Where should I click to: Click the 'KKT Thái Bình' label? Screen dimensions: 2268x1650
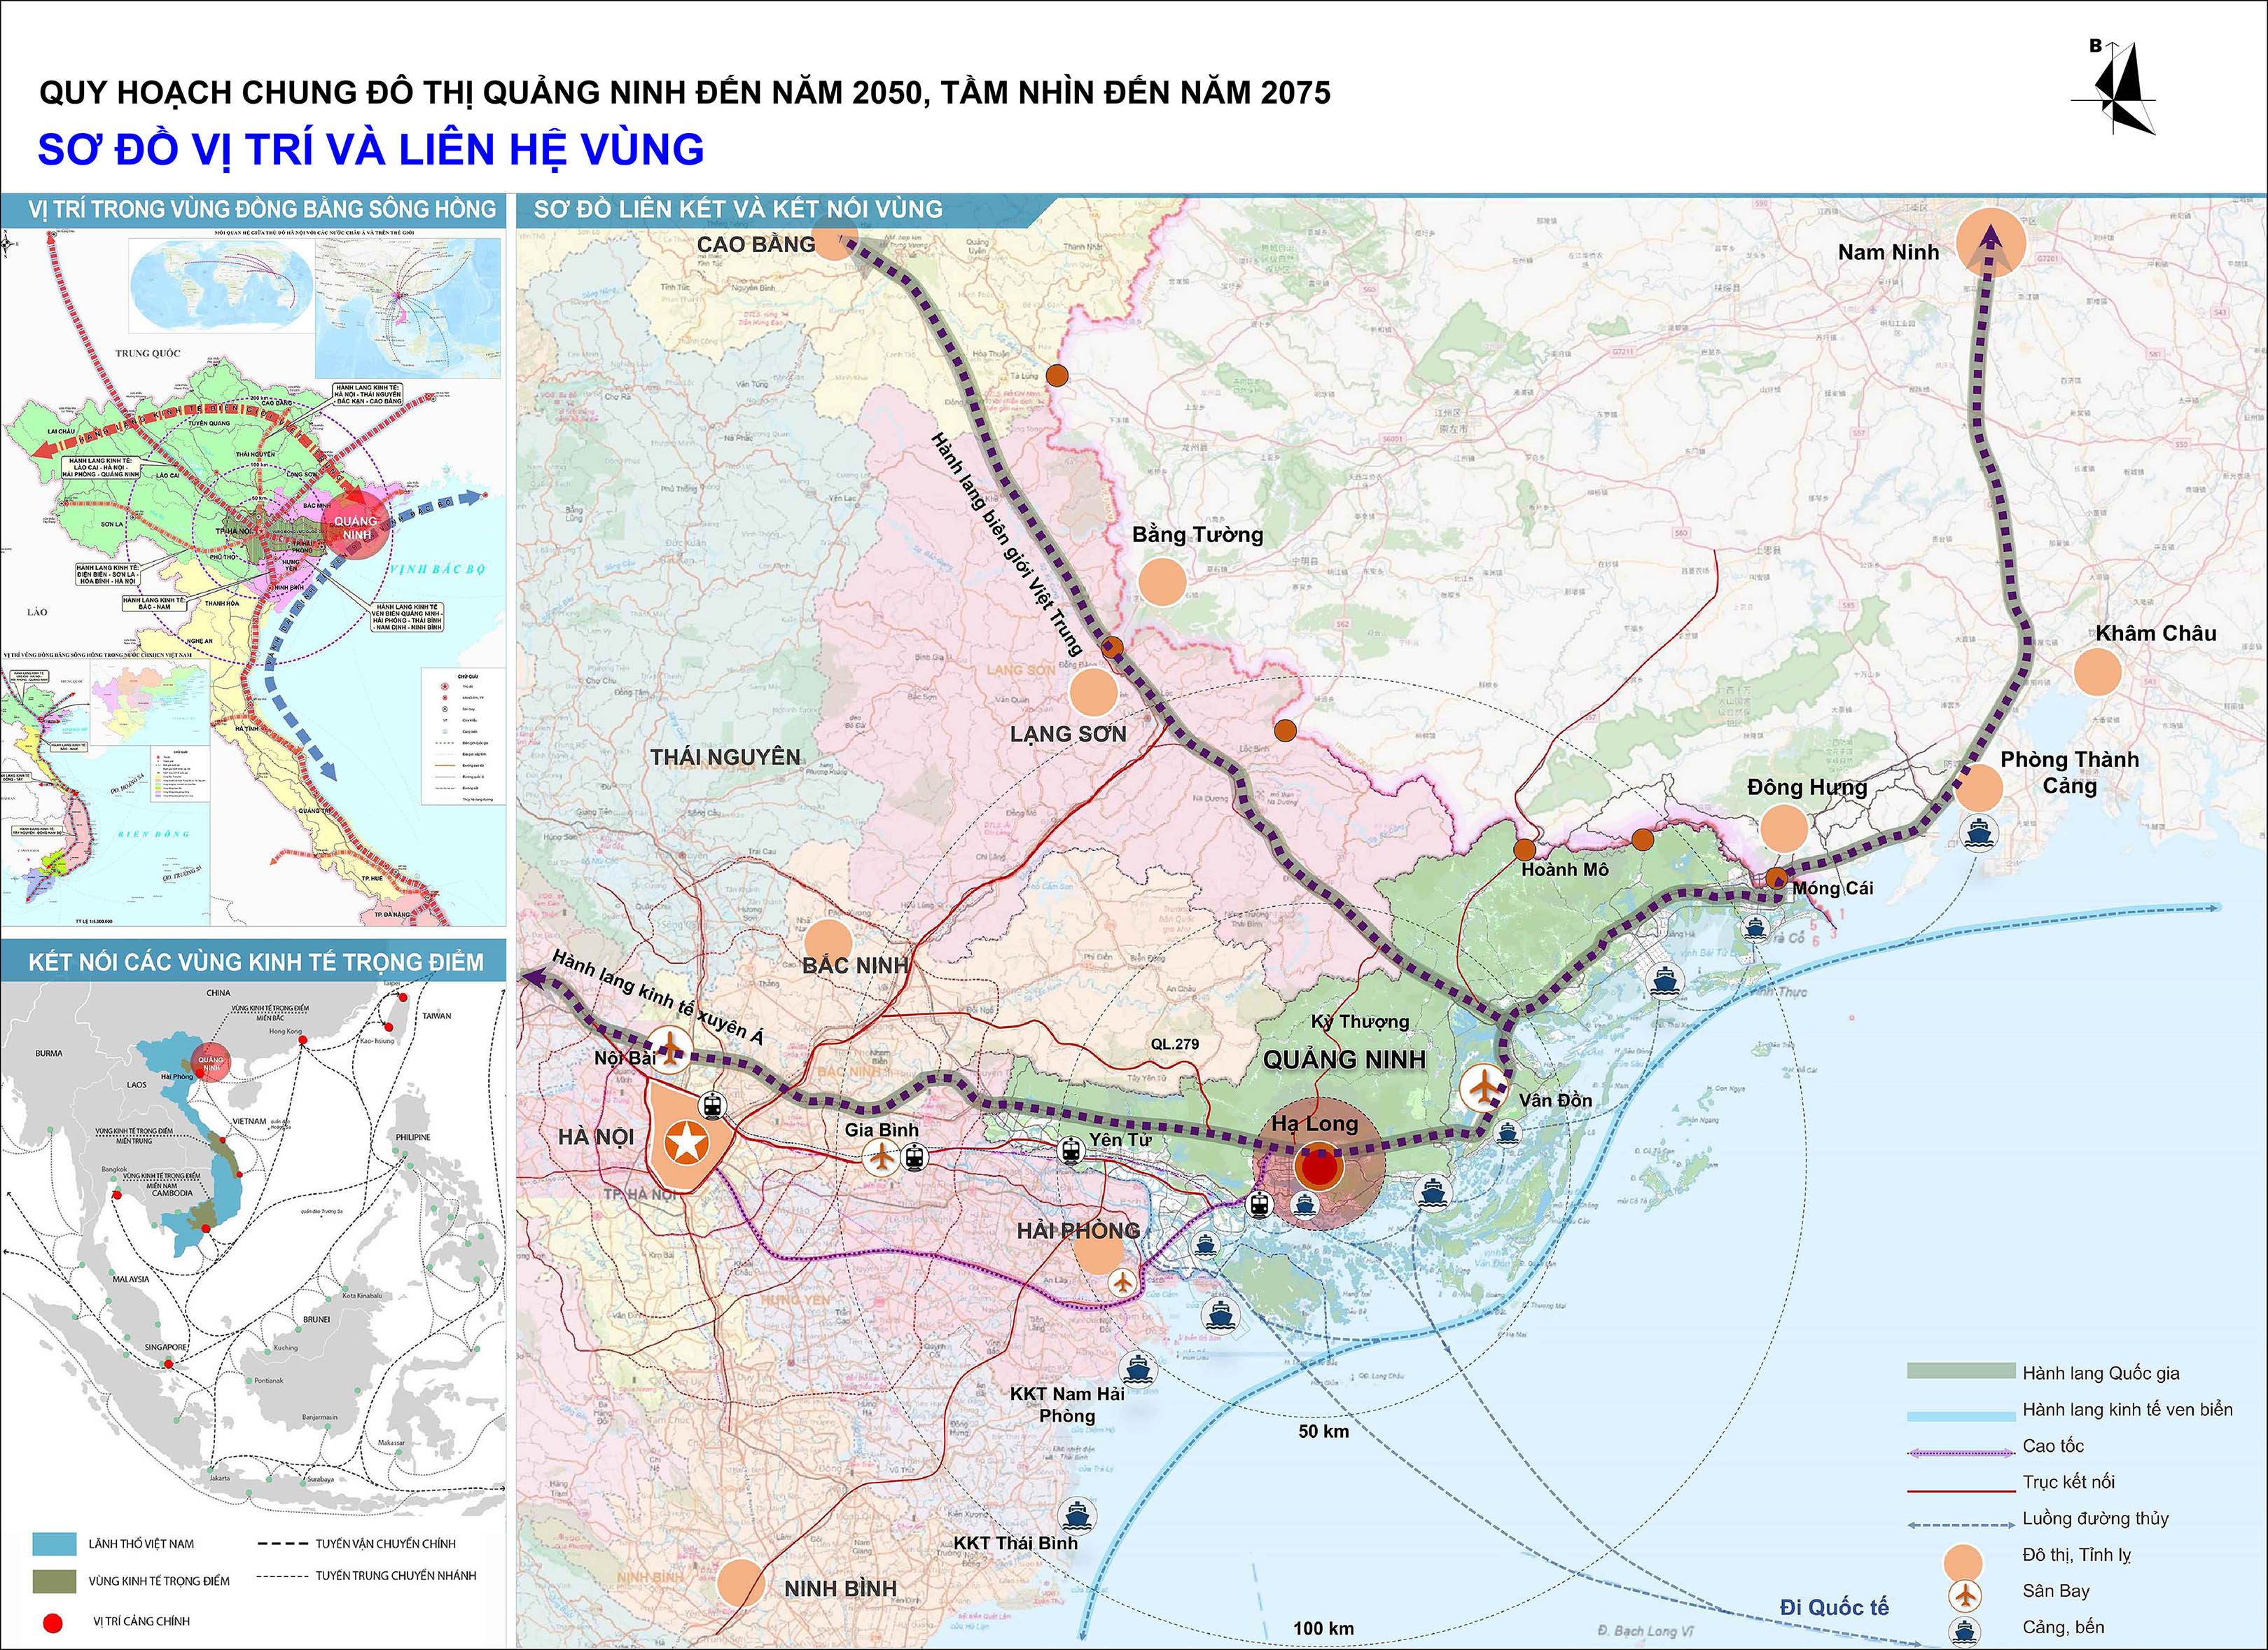[1015, 1543]
